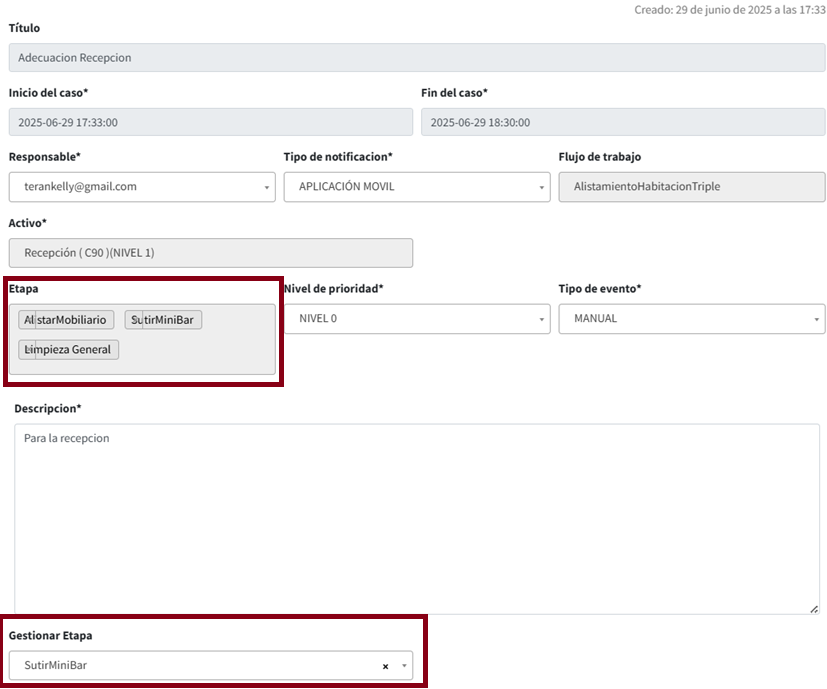The height and width of the screenshot is (689, 827).
Task: Click the Gestionar Etapa dropdown arrow
Action: [x=403, y=666]
